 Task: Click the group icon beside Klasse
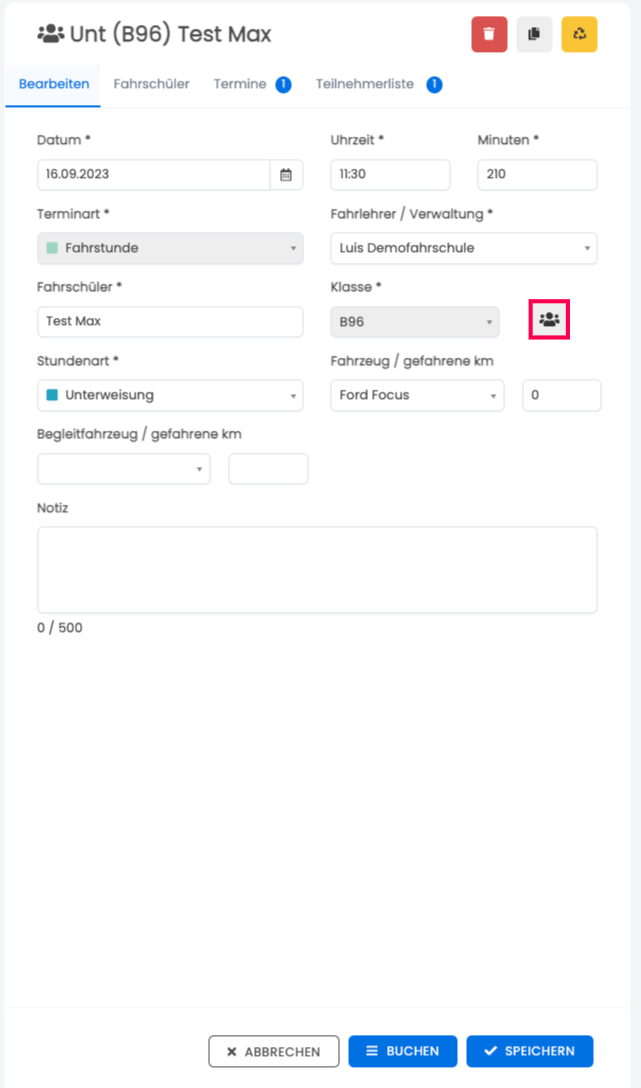pyautogui.click(x=549, y=320)
